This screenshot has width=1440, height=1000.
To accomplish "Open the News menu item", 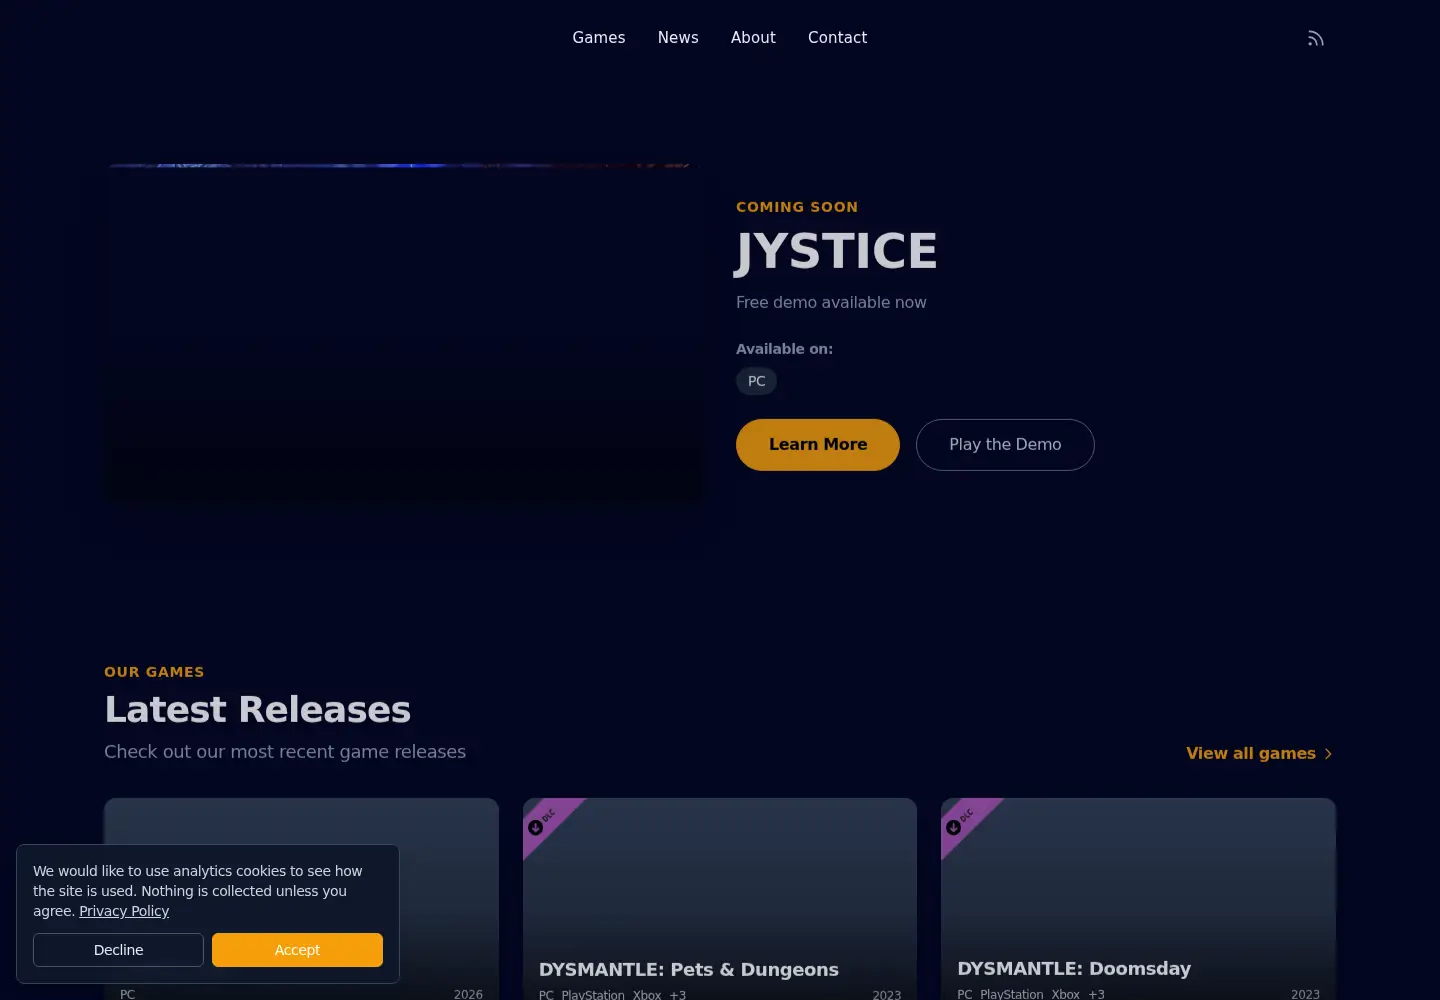I will coord(678,38).
